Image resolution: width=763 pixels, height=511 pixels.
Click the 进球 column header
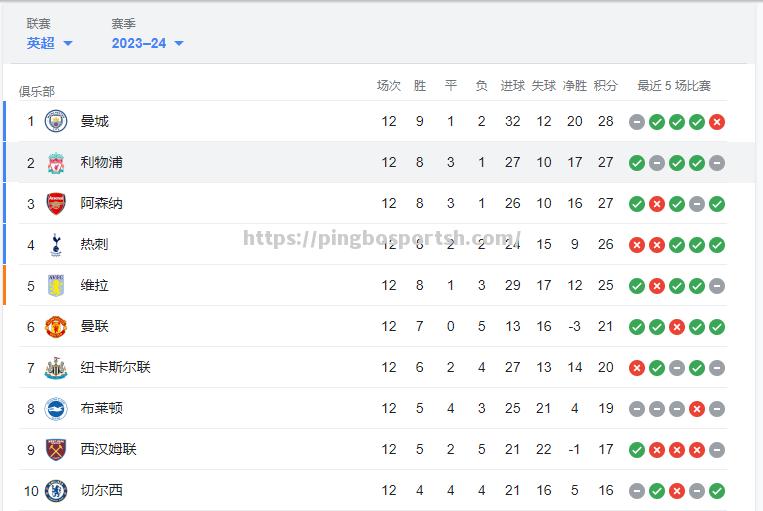[513, 86]
